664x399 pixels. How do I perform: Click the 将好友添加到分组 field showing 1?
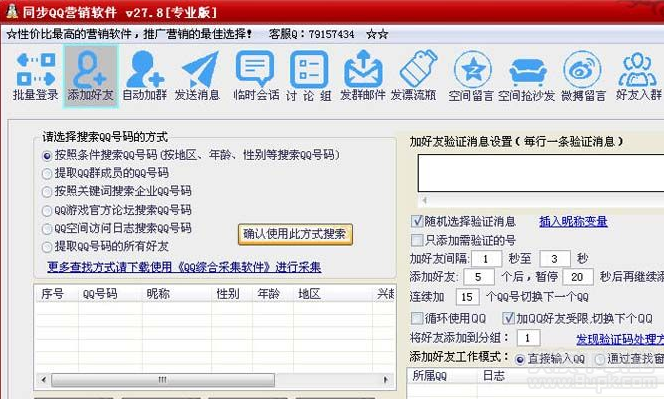[528, 338]
